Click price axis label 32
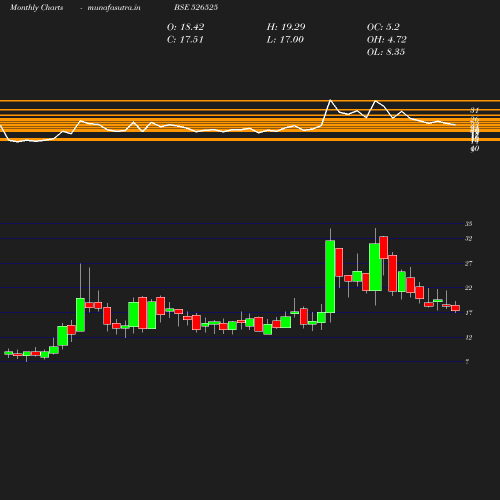The height and width of the screenshot is (500, 500). click(x=468, y=239)
